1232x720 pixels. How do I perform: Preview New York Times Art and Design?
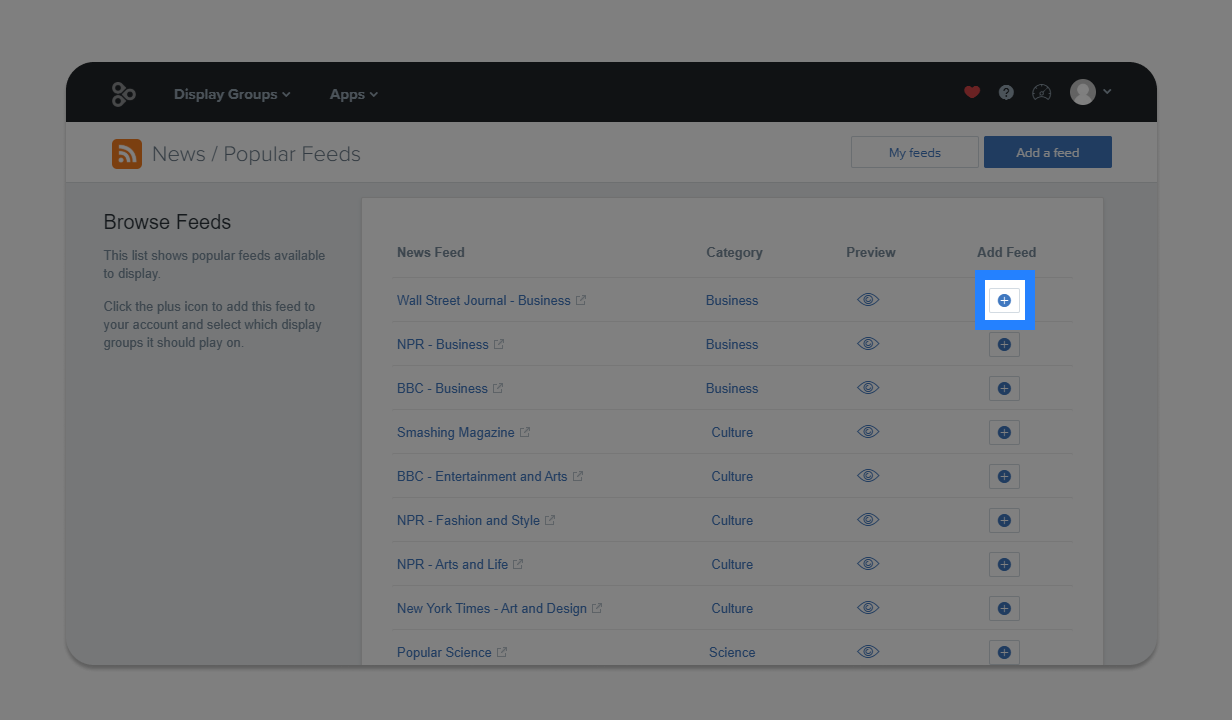point(868,607)
